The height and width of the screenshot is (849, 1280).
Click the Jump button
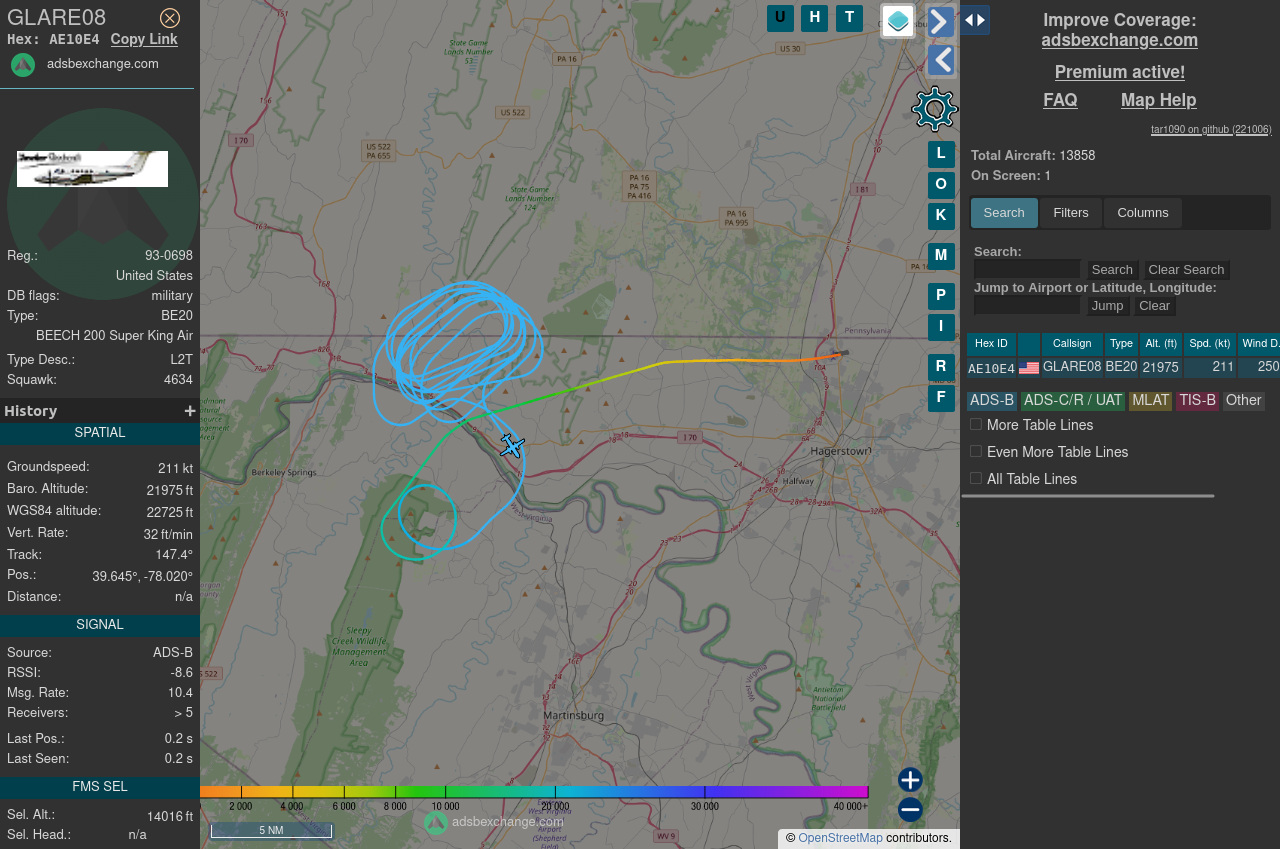pos(1108,306)
